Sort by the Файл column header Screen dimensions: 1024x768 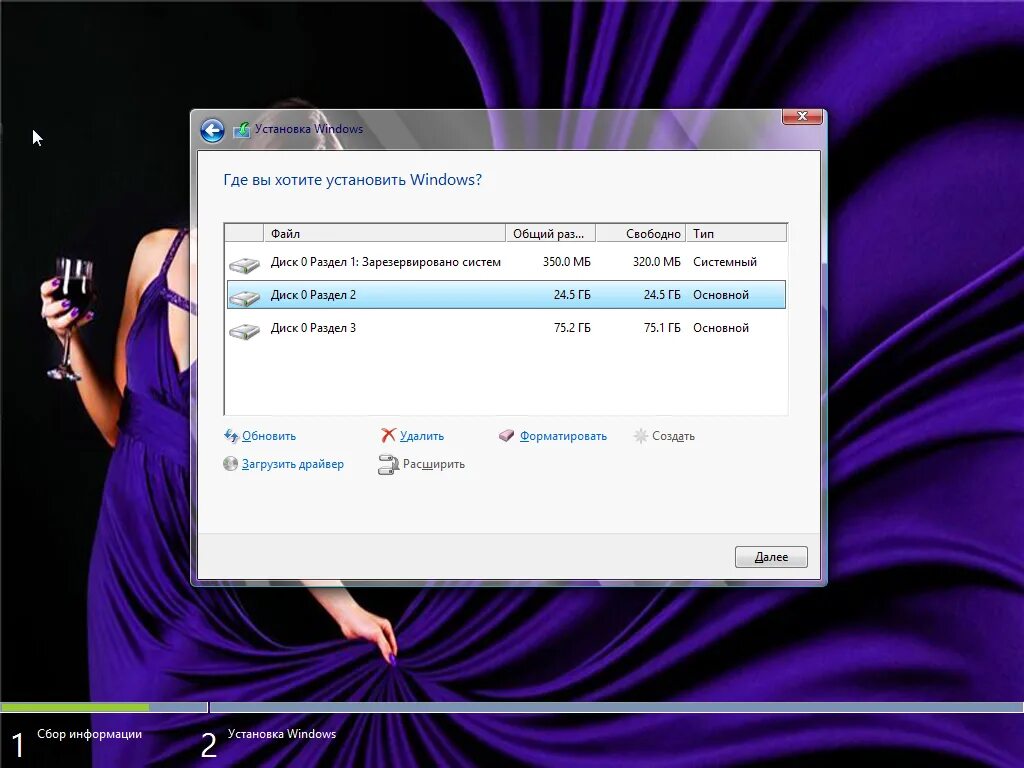point(384,233)
